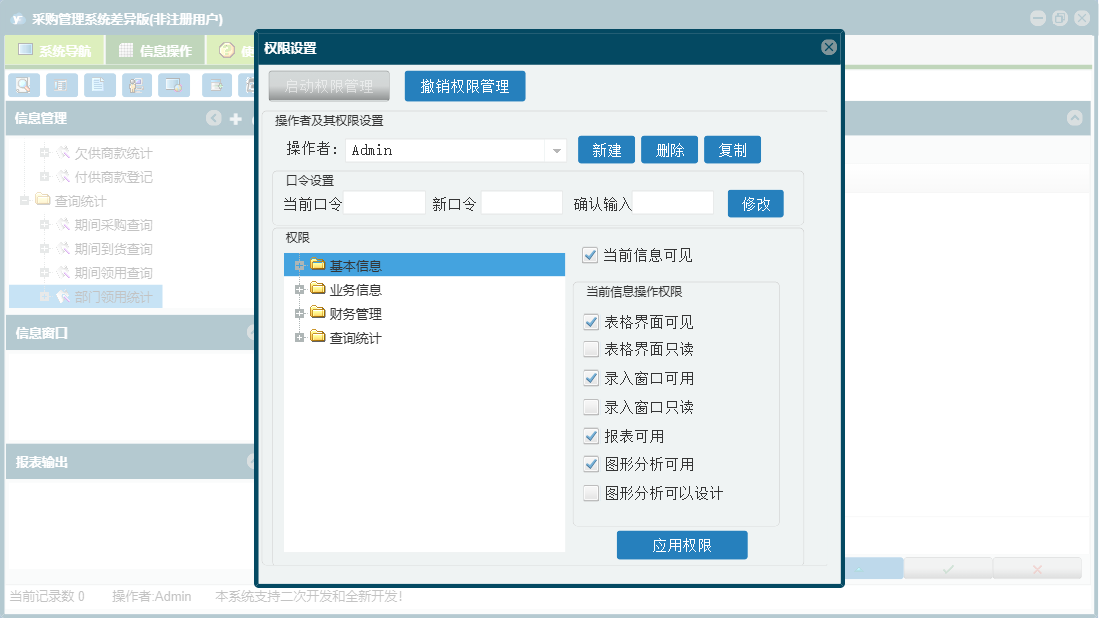Image resolution: width=1099 pixels, height=618 pixels.
Task: Enable the 图形分析可以设计 checkbox
Action: (591, 493)
